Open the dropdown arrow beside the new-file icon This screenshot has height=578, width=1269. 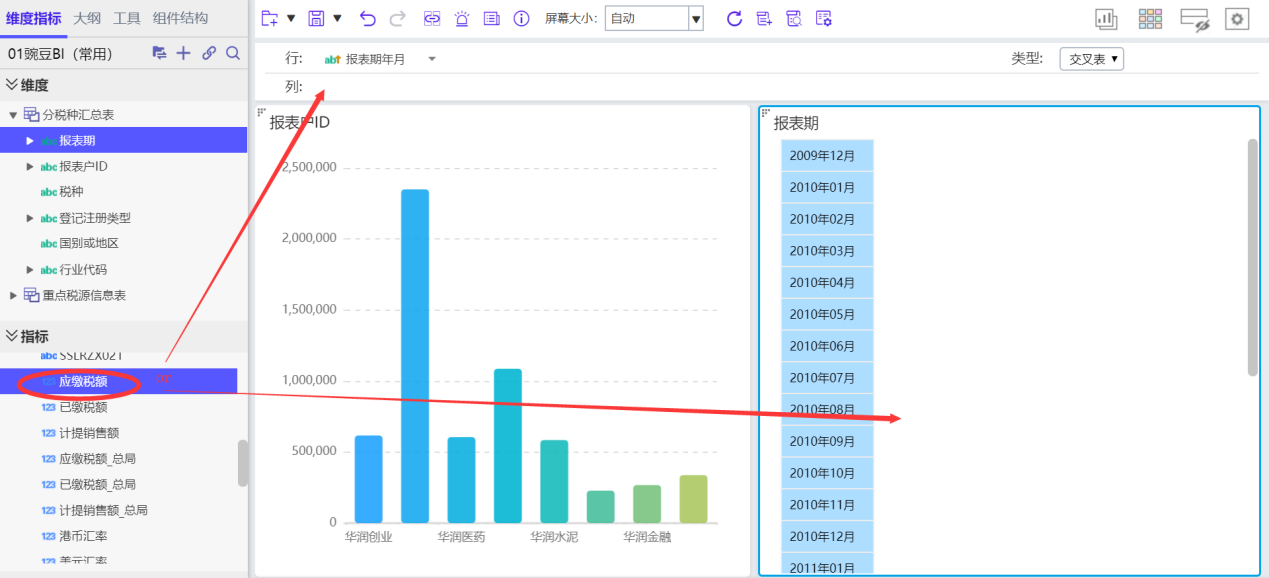(x=291, y=18)
